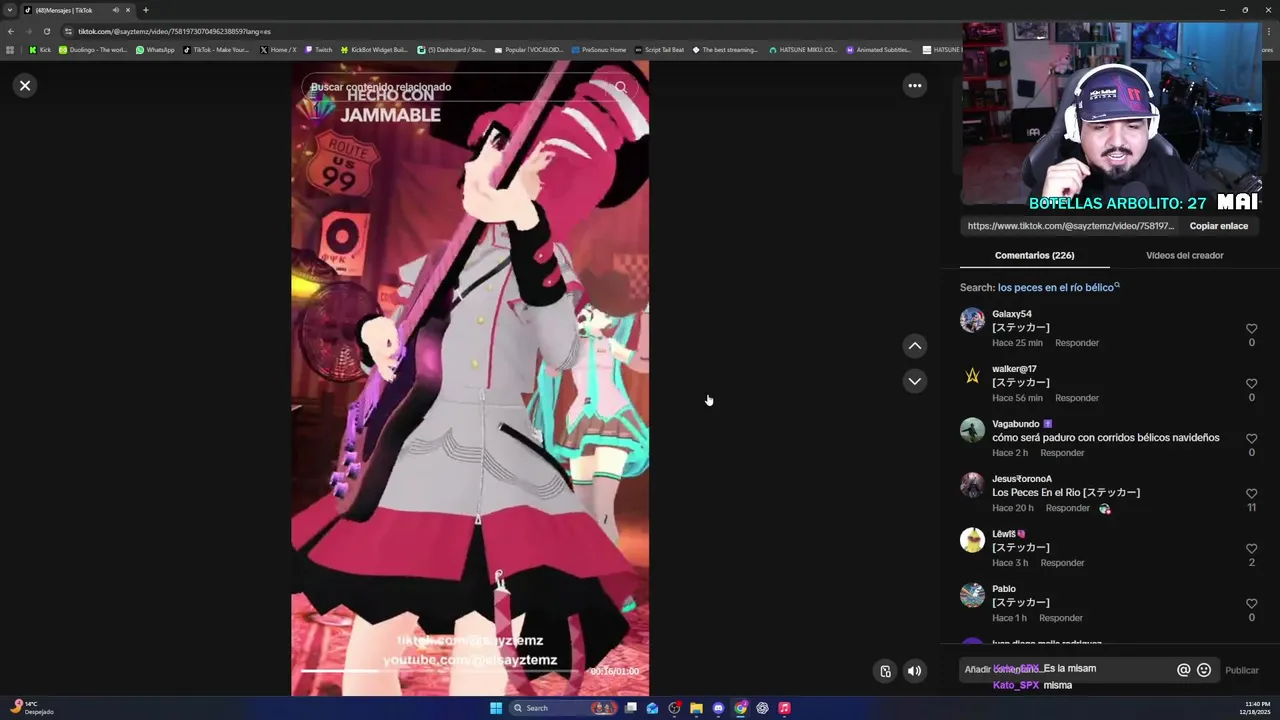Reply to Jesus's comment
The image size is (1280, 720).
1067,508
